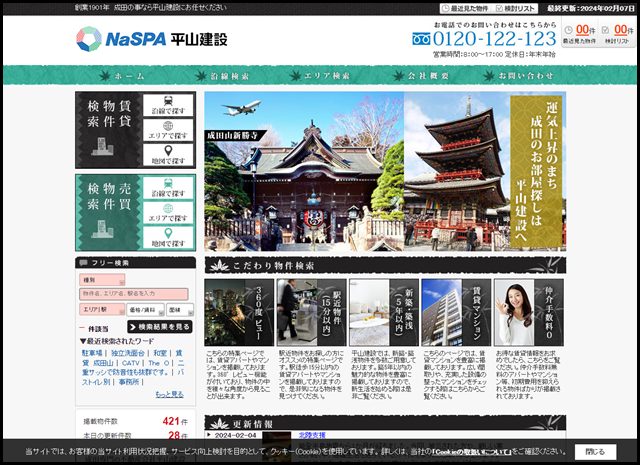
Task: Open rental search by train line (沿線で探す)
Action: 168,105
